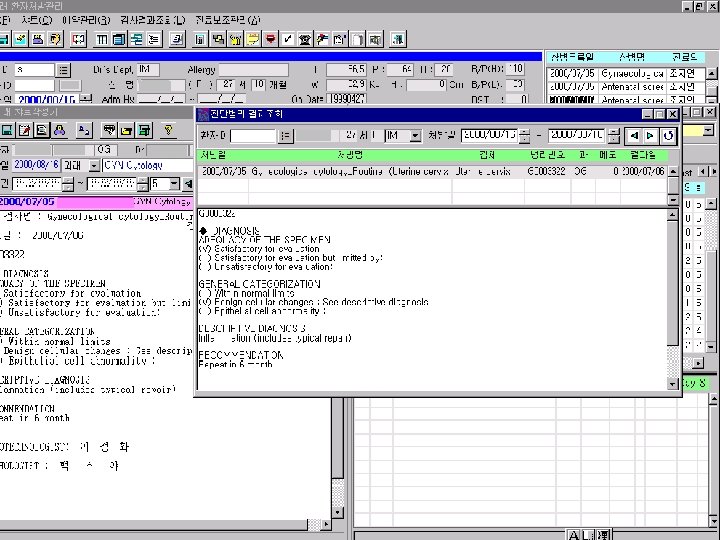Click the start date spinner in result dialog

[x=524, y=135]
